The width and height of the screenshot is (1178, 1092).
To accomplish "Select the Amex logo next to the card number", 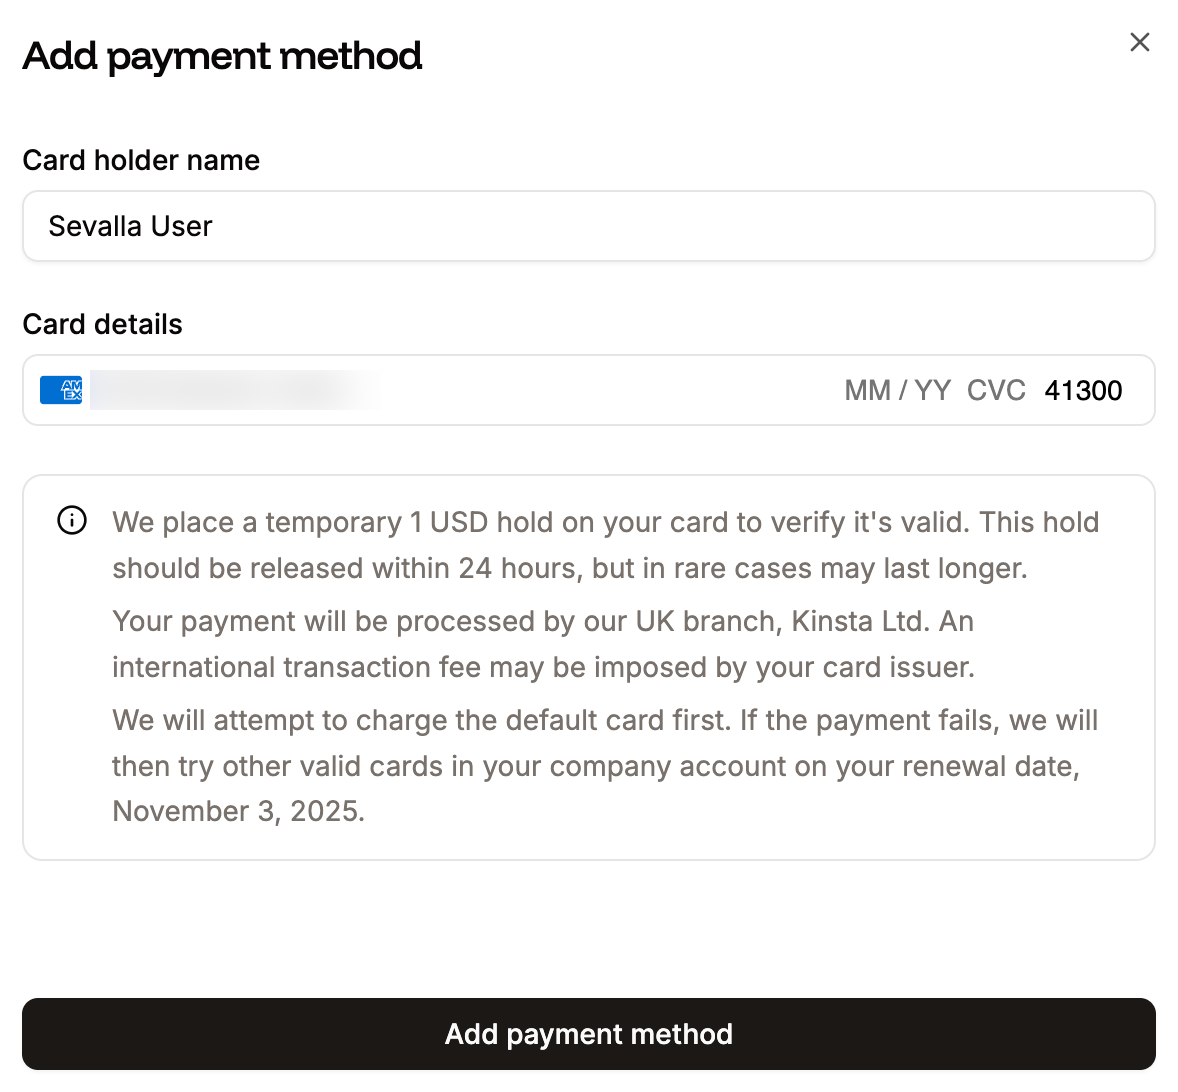I will point(60,389).
